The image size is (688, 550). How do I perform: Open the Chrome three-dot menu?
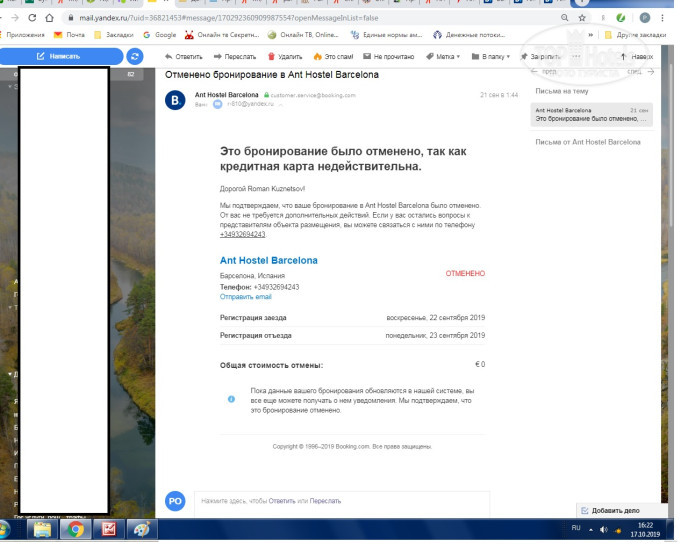pos(663,18)
